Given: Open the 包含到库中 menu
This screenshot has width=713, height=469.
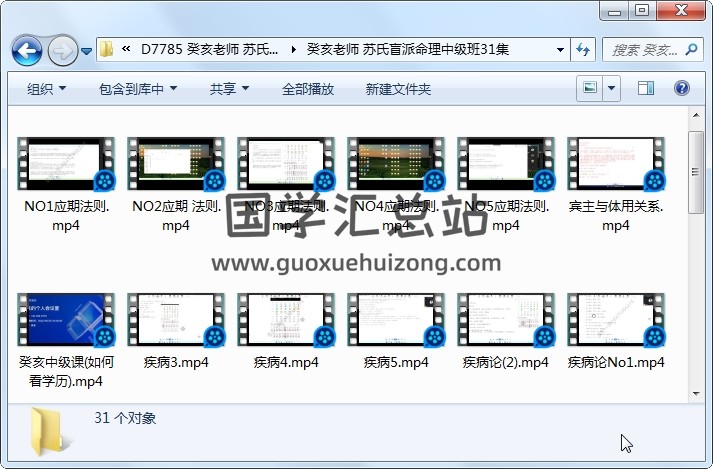Looking at the screenshot, I should (138, 89).
